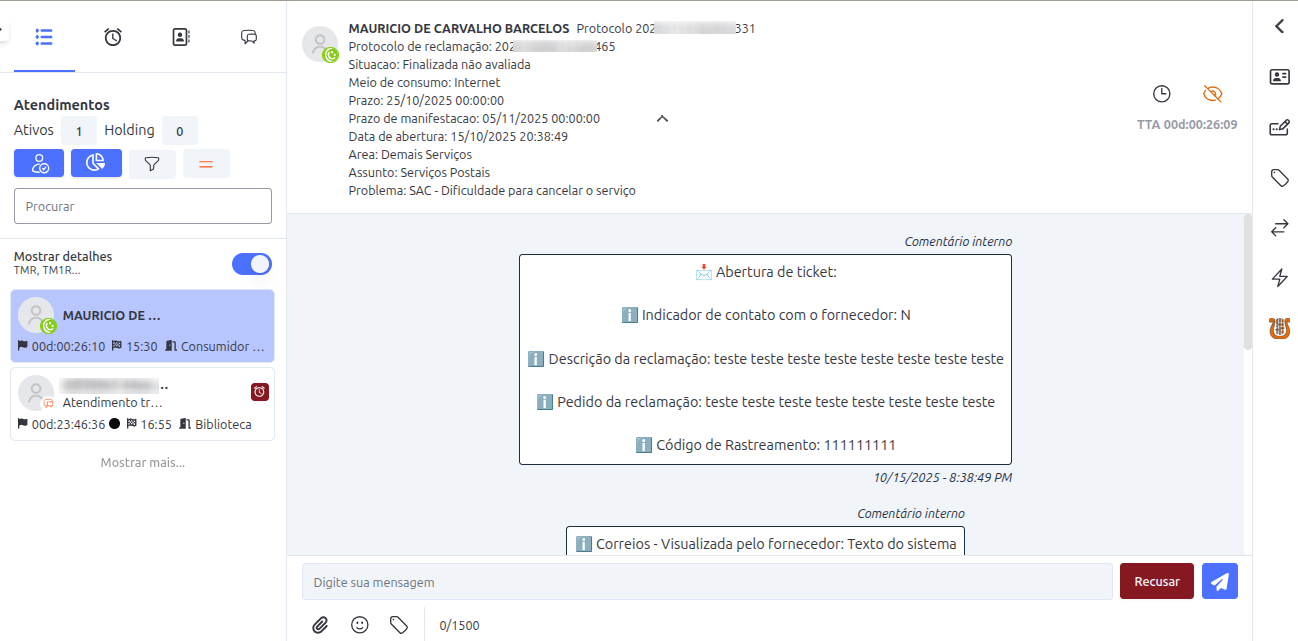
Task: Click the lightning bolt icon in right sidebar
Action: 1279,278
